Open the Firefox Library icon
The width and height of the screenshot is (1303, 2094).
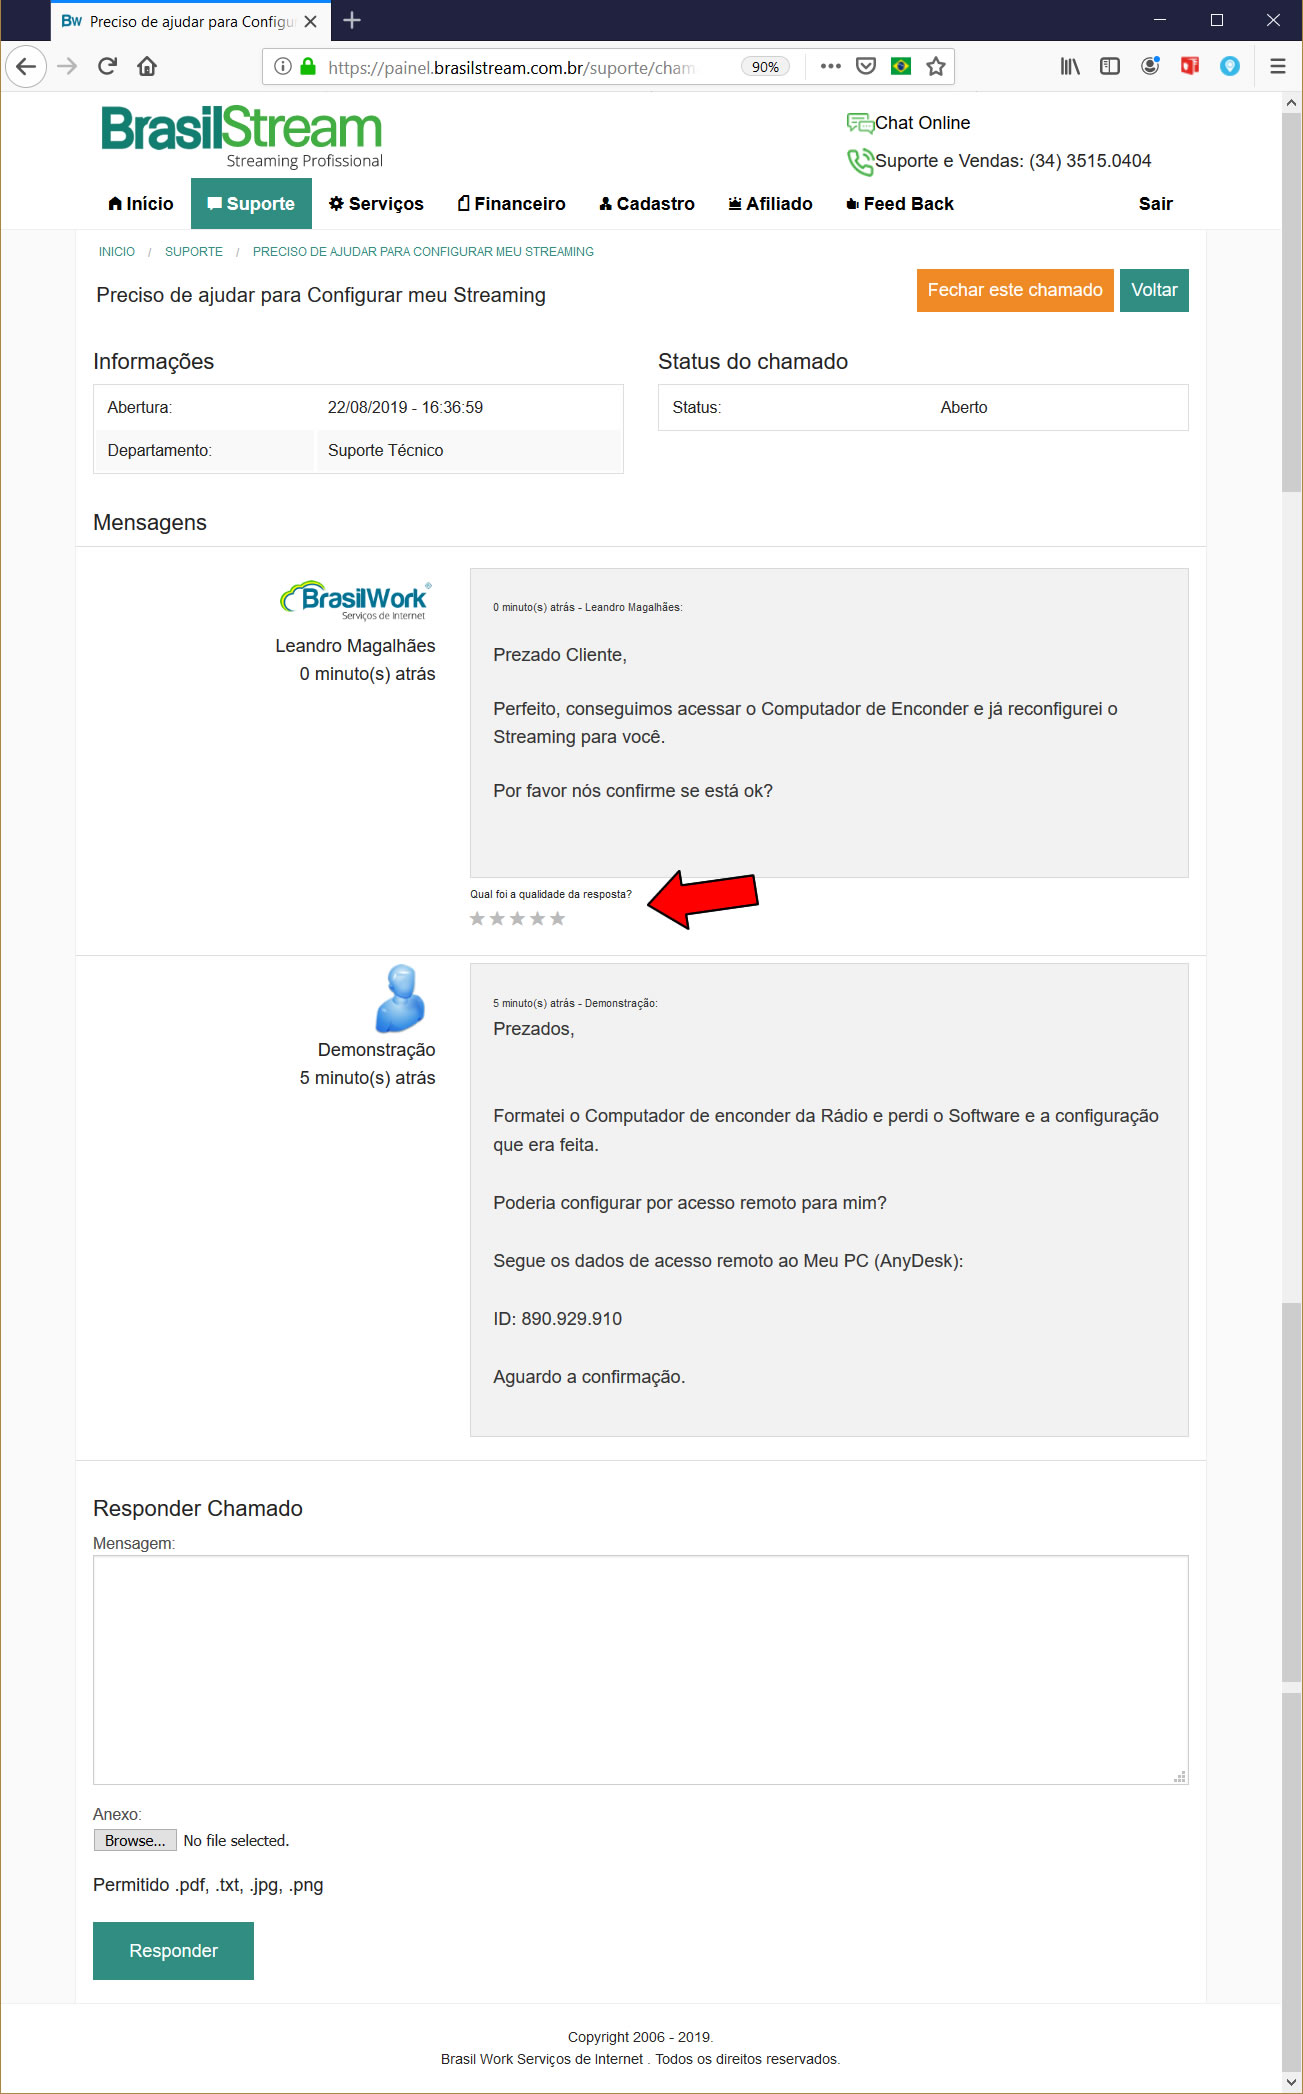pos(1070,67)
